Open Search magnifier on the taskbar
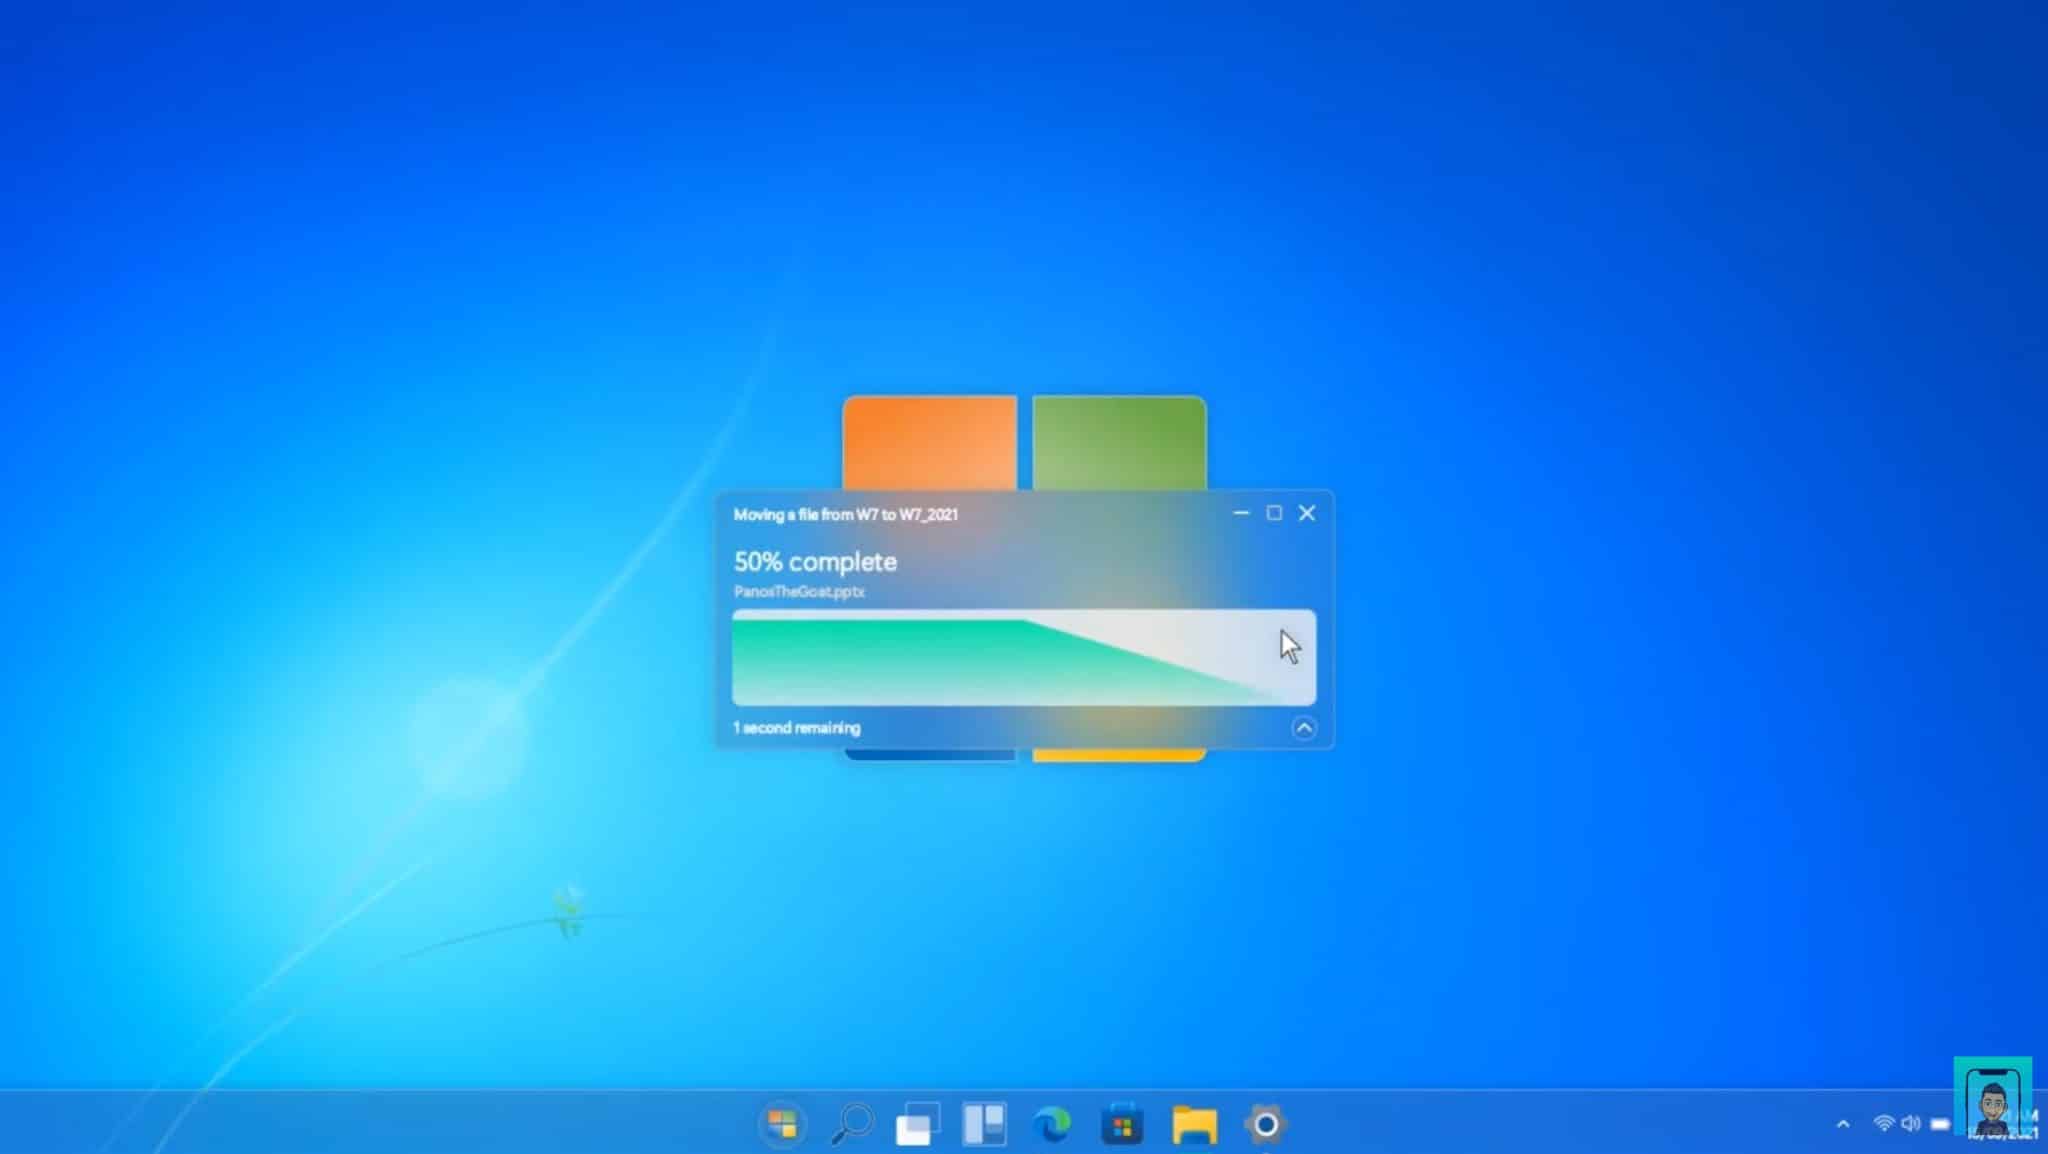Screen dimensions: 2048x1154 tap(852, 1124)
